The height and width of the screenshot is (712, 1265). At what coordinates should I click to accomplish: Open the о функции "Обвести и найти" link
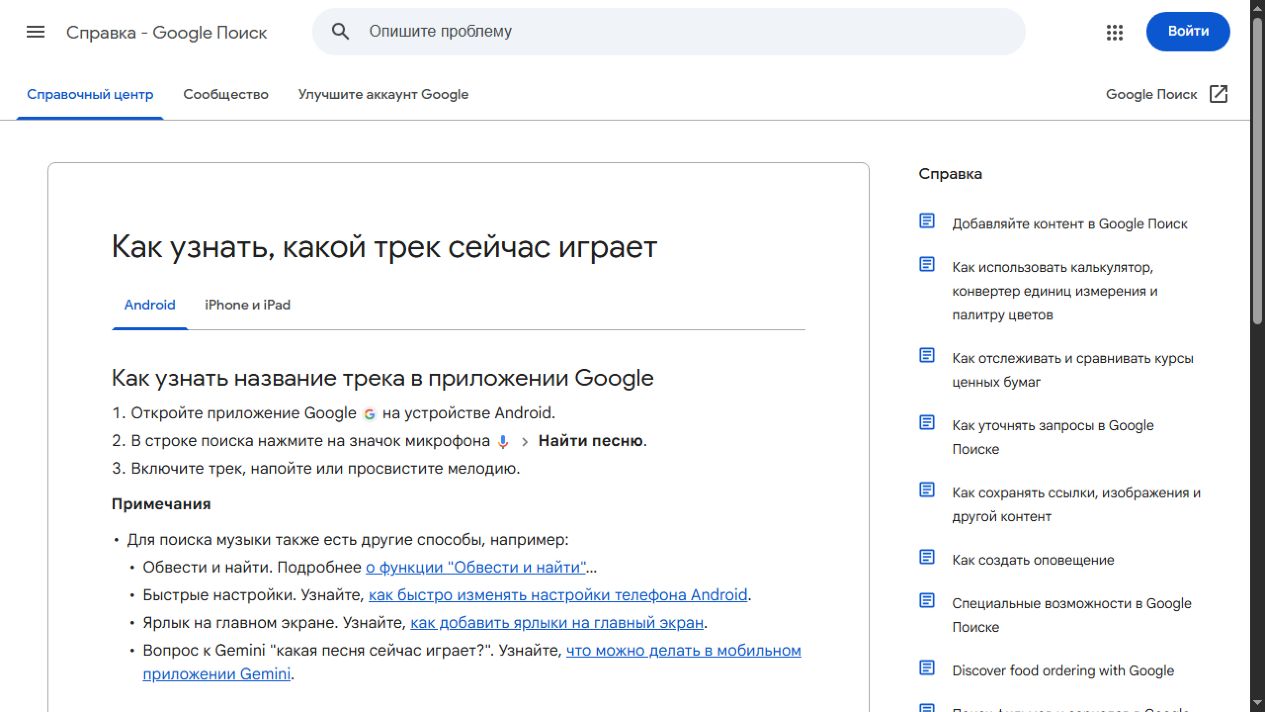click(x=475, y=567)
